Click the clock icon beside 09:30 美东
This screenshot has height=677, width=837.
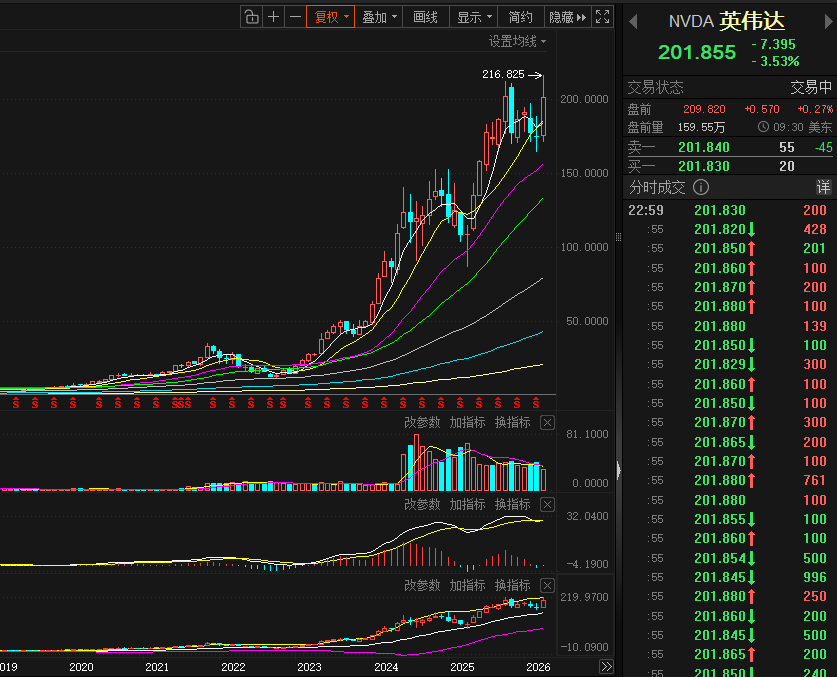coord(763,127)
